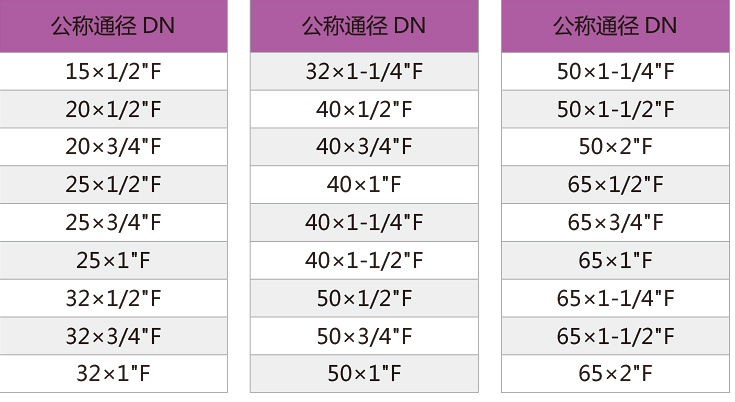735x402 pixels.
Task: Select the 25×3/4"F size cell
Action: point(113,222)
